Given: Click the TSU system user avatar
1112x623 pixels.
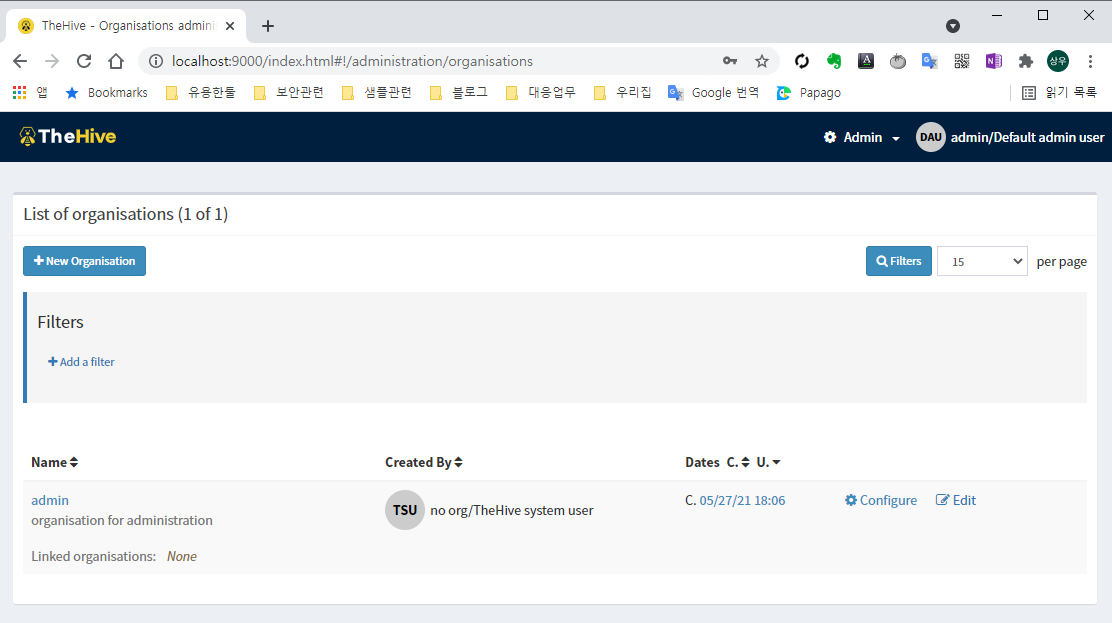Looking at the screenshot, I should pos(405,510).
